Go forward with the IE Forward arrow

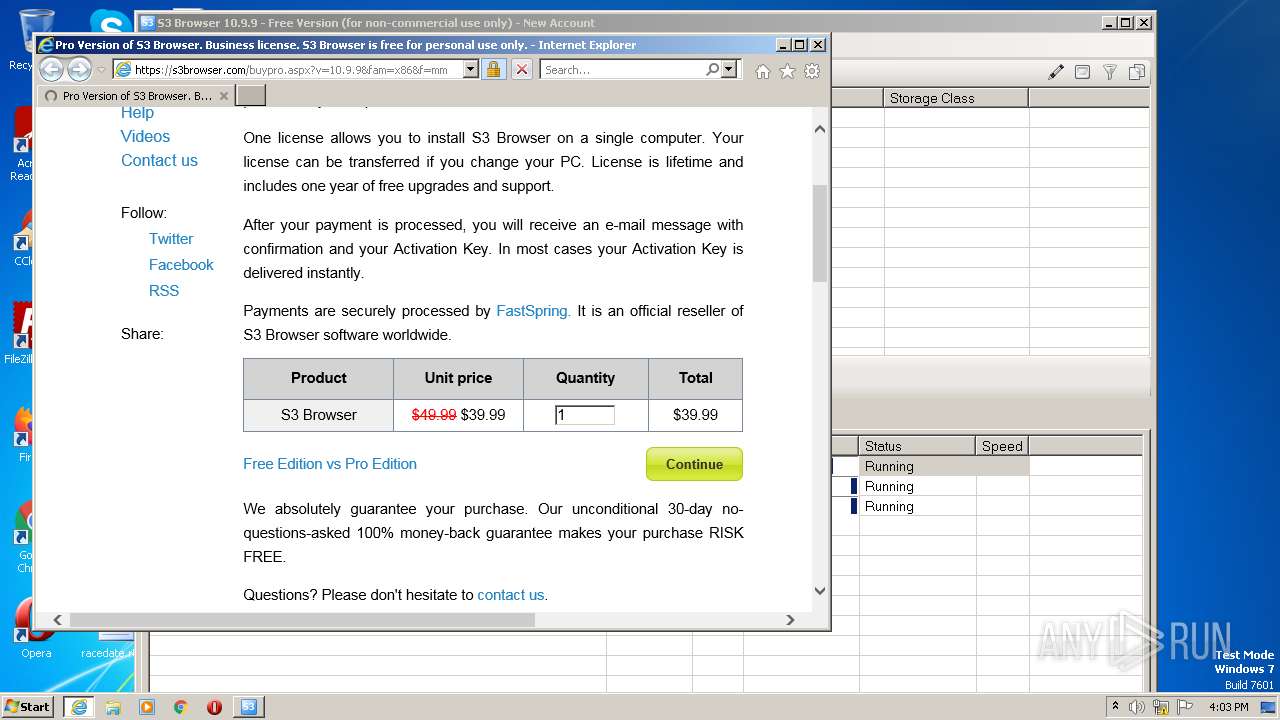(x=79, y=69)
